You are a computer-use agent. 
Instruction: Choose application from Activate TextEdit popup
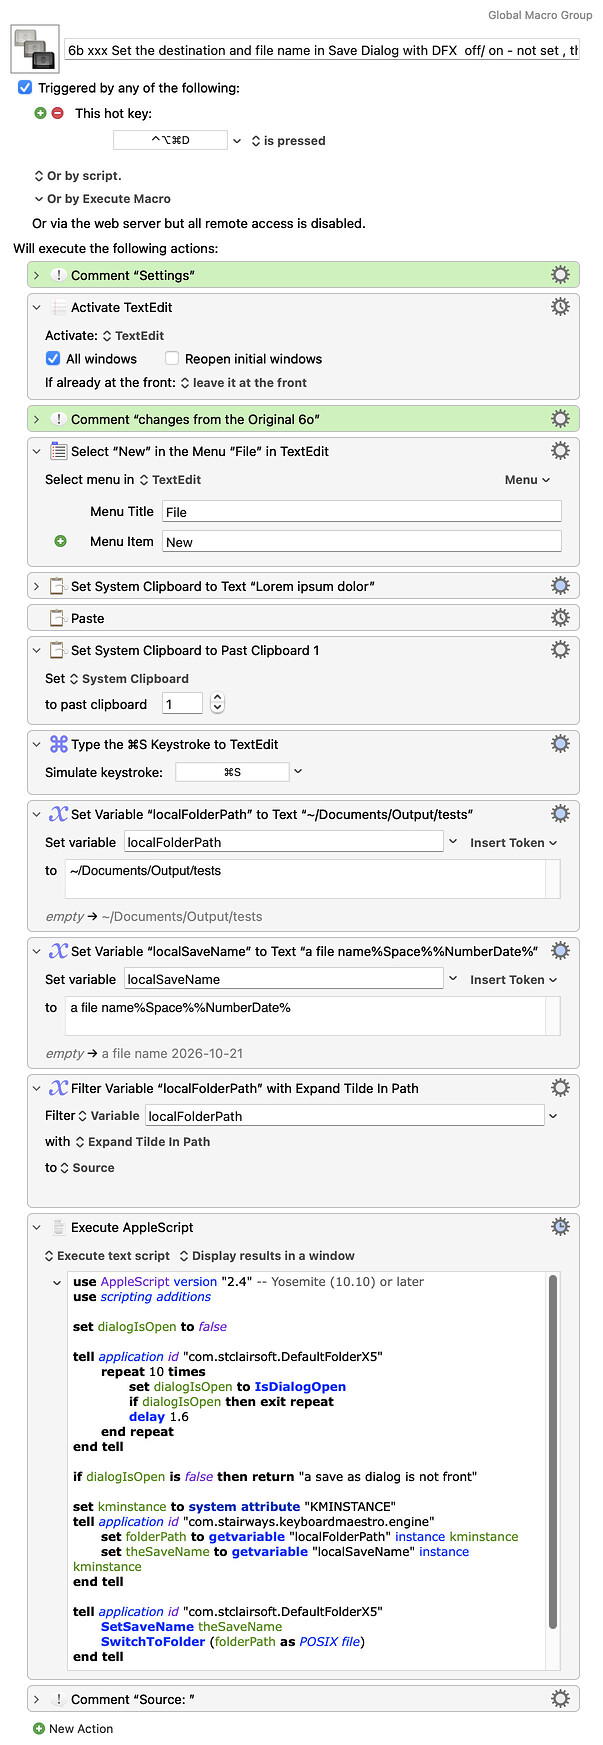point(134,336)
